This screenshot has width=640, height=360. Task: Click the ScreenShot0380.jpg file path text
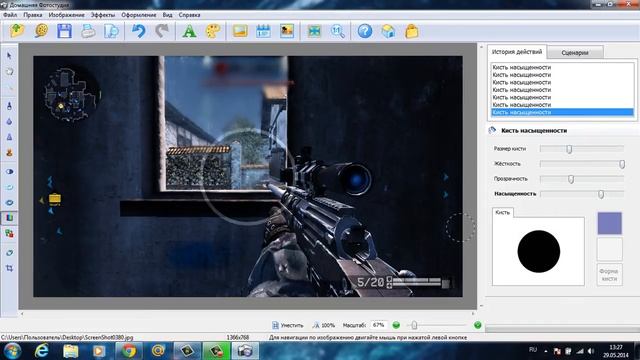[x=67, y=338]
